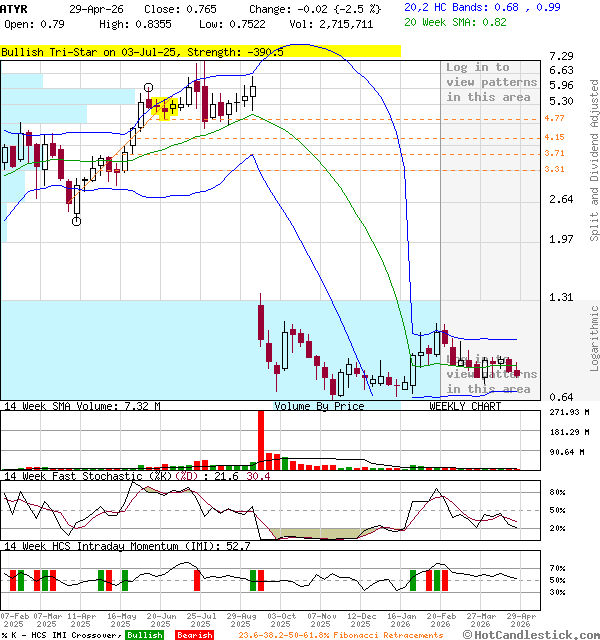This screenshot has height=640, width=600.
Task: Click the ATYR ticker symbol label
Action: coord(13,8)
